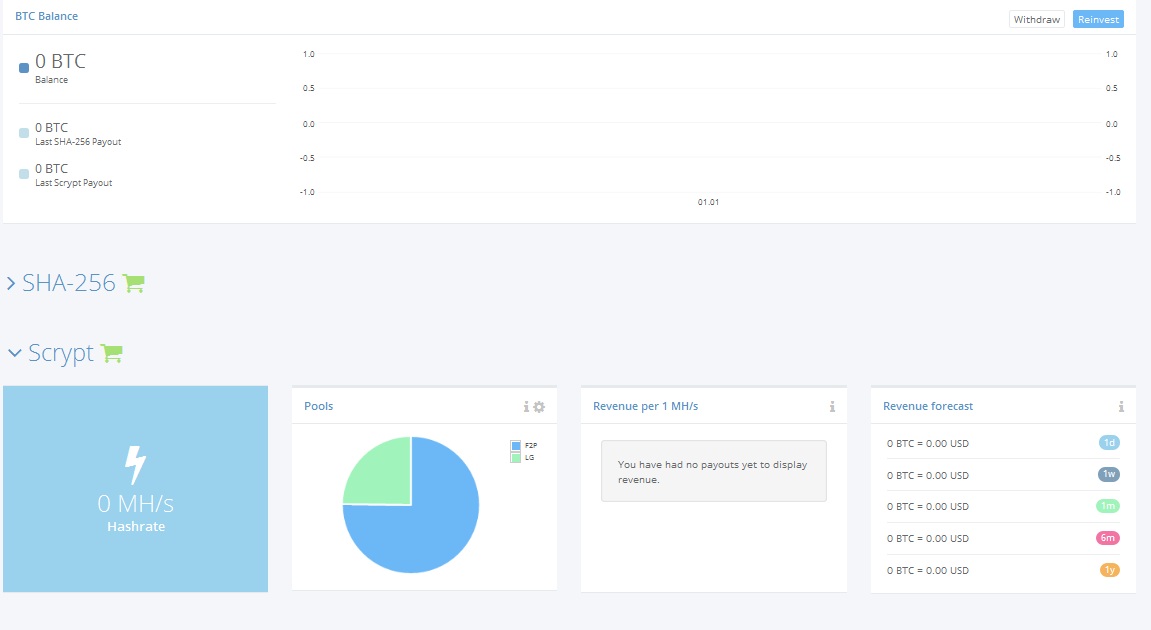The height and width of the screenshot is (630, 1151).
Task: Toggle the Last Scrypt Payout legend swatch
Action: click(24, 174)
